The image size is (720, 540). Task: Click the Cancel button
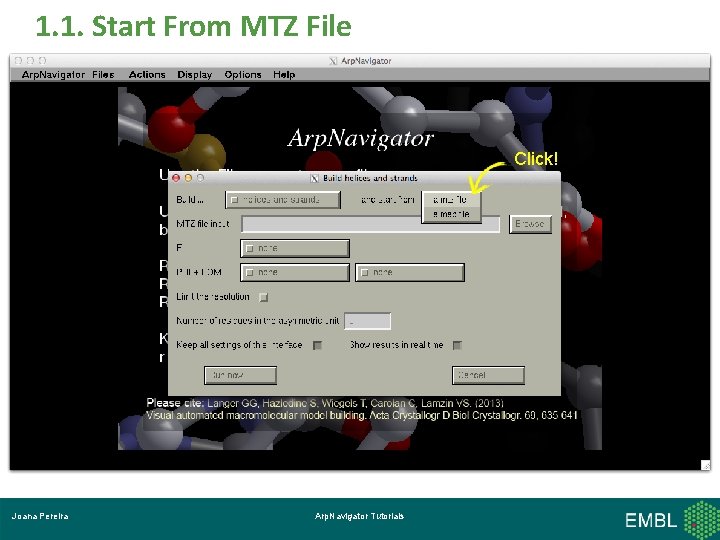tap(488, 375)
